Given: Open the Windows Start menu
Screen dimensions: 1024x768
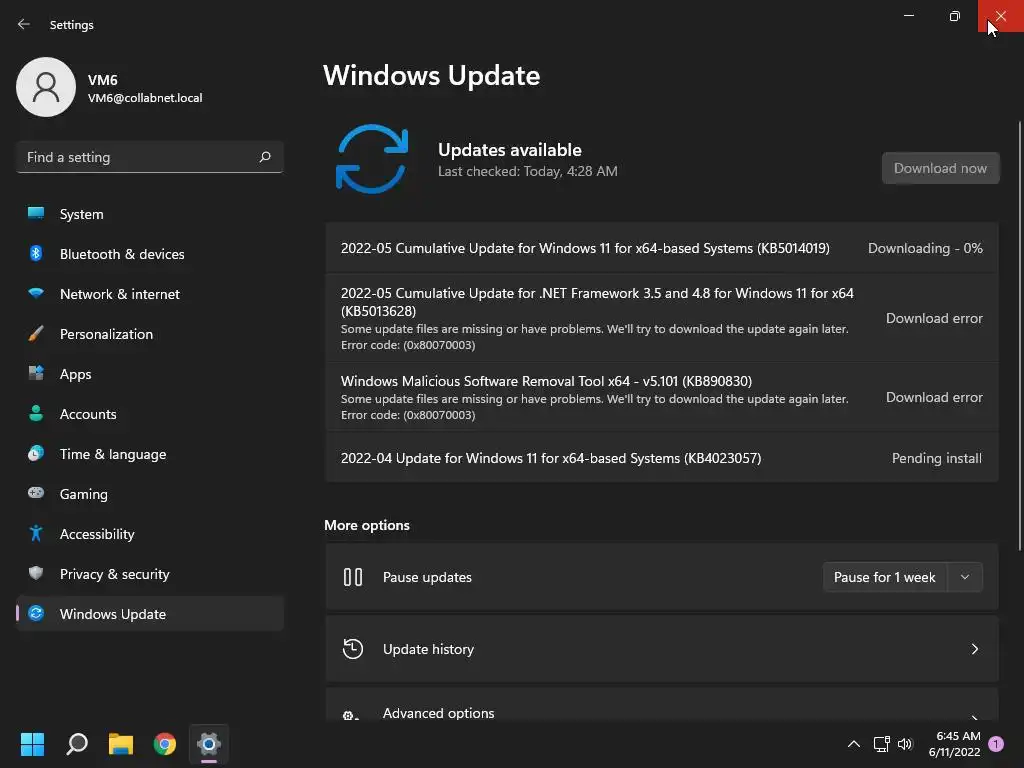Looking at the screenshot, I should coord(32,744).
